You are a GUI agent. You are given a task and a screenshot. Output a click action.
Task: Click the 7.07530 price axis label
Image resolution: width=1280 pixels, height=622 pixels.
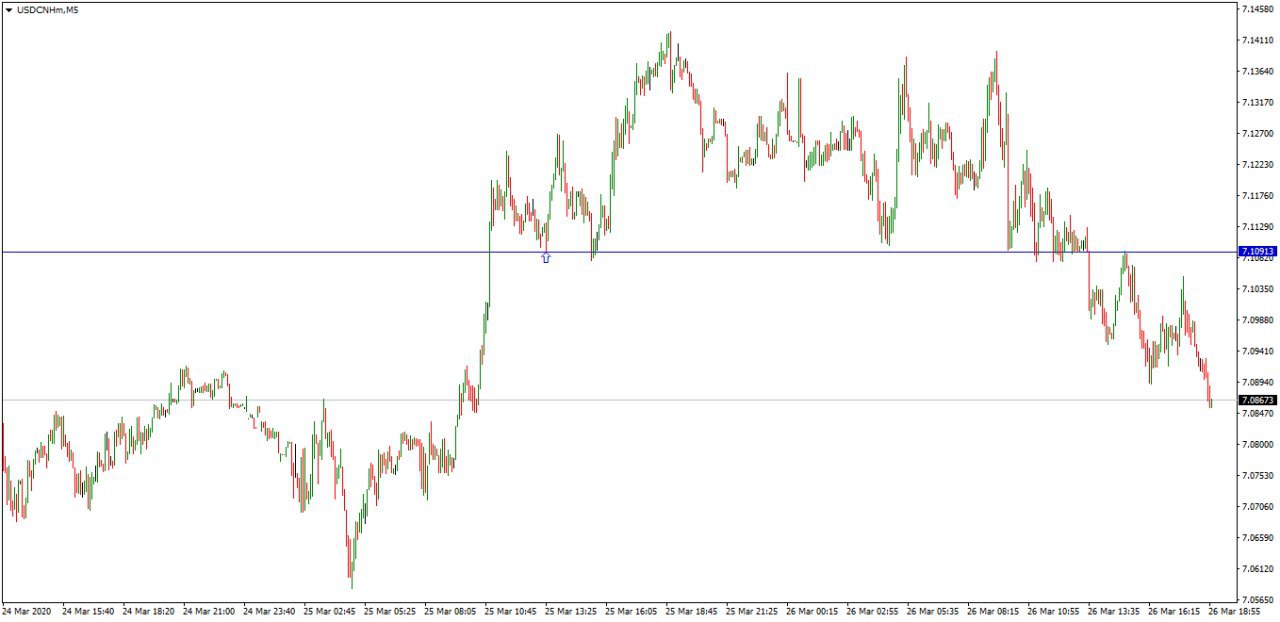[x=1258, y=475]
